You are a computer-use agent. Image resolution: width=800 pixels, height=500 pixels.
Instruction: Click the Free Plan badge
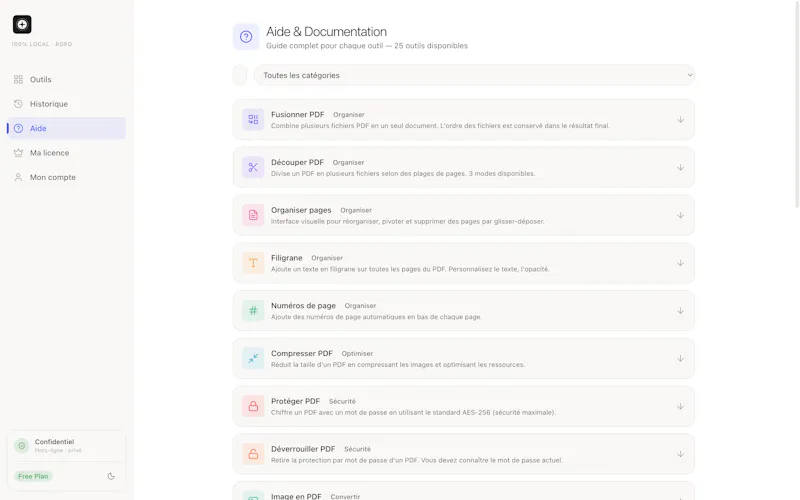pyautogui.click(x=33, y=476)
